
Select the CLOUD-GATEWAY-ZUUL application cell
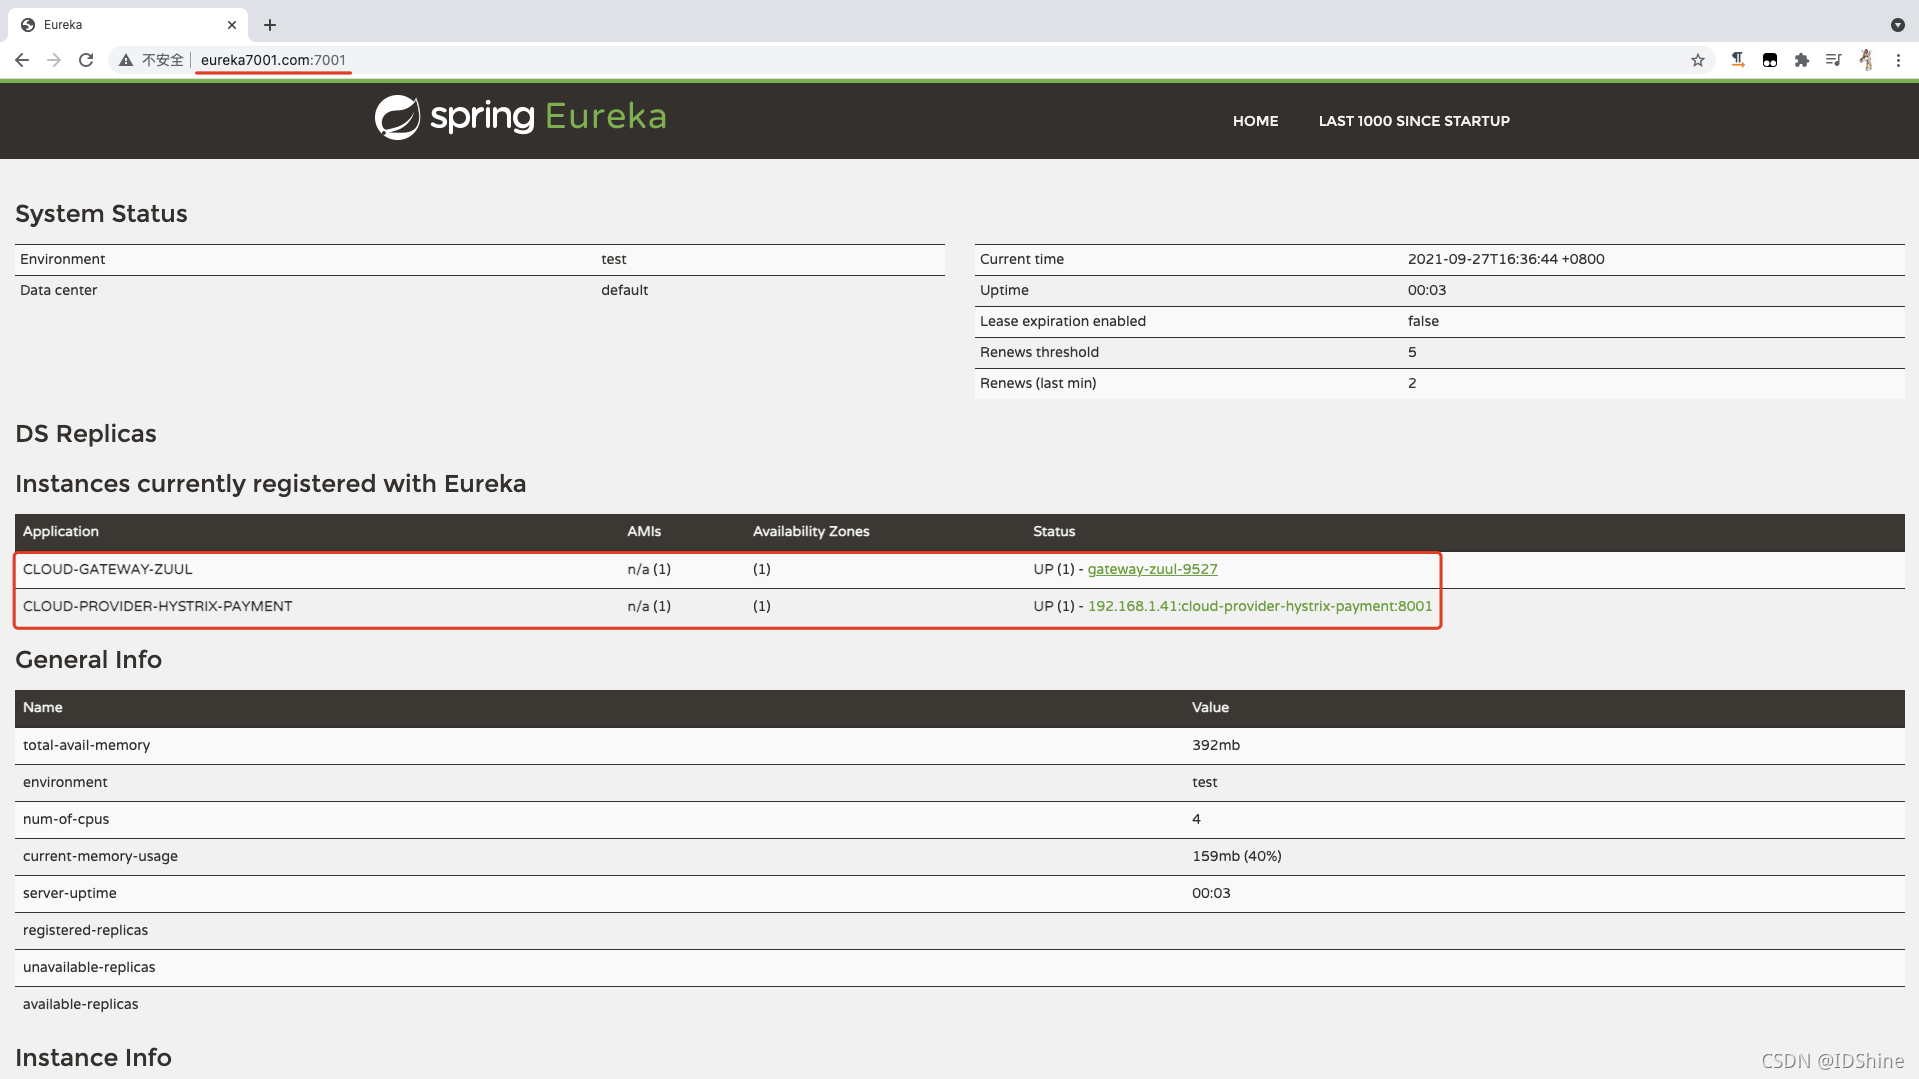tap(107, 569)
